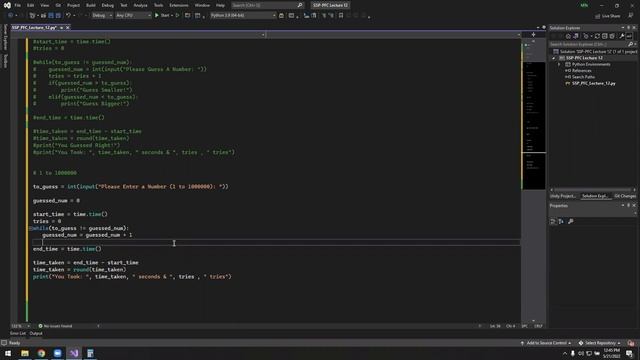Image resolution: width=640 pixels, height=360 pixels.
Task: Open the Output tab
Action: [x=36, y=333]
